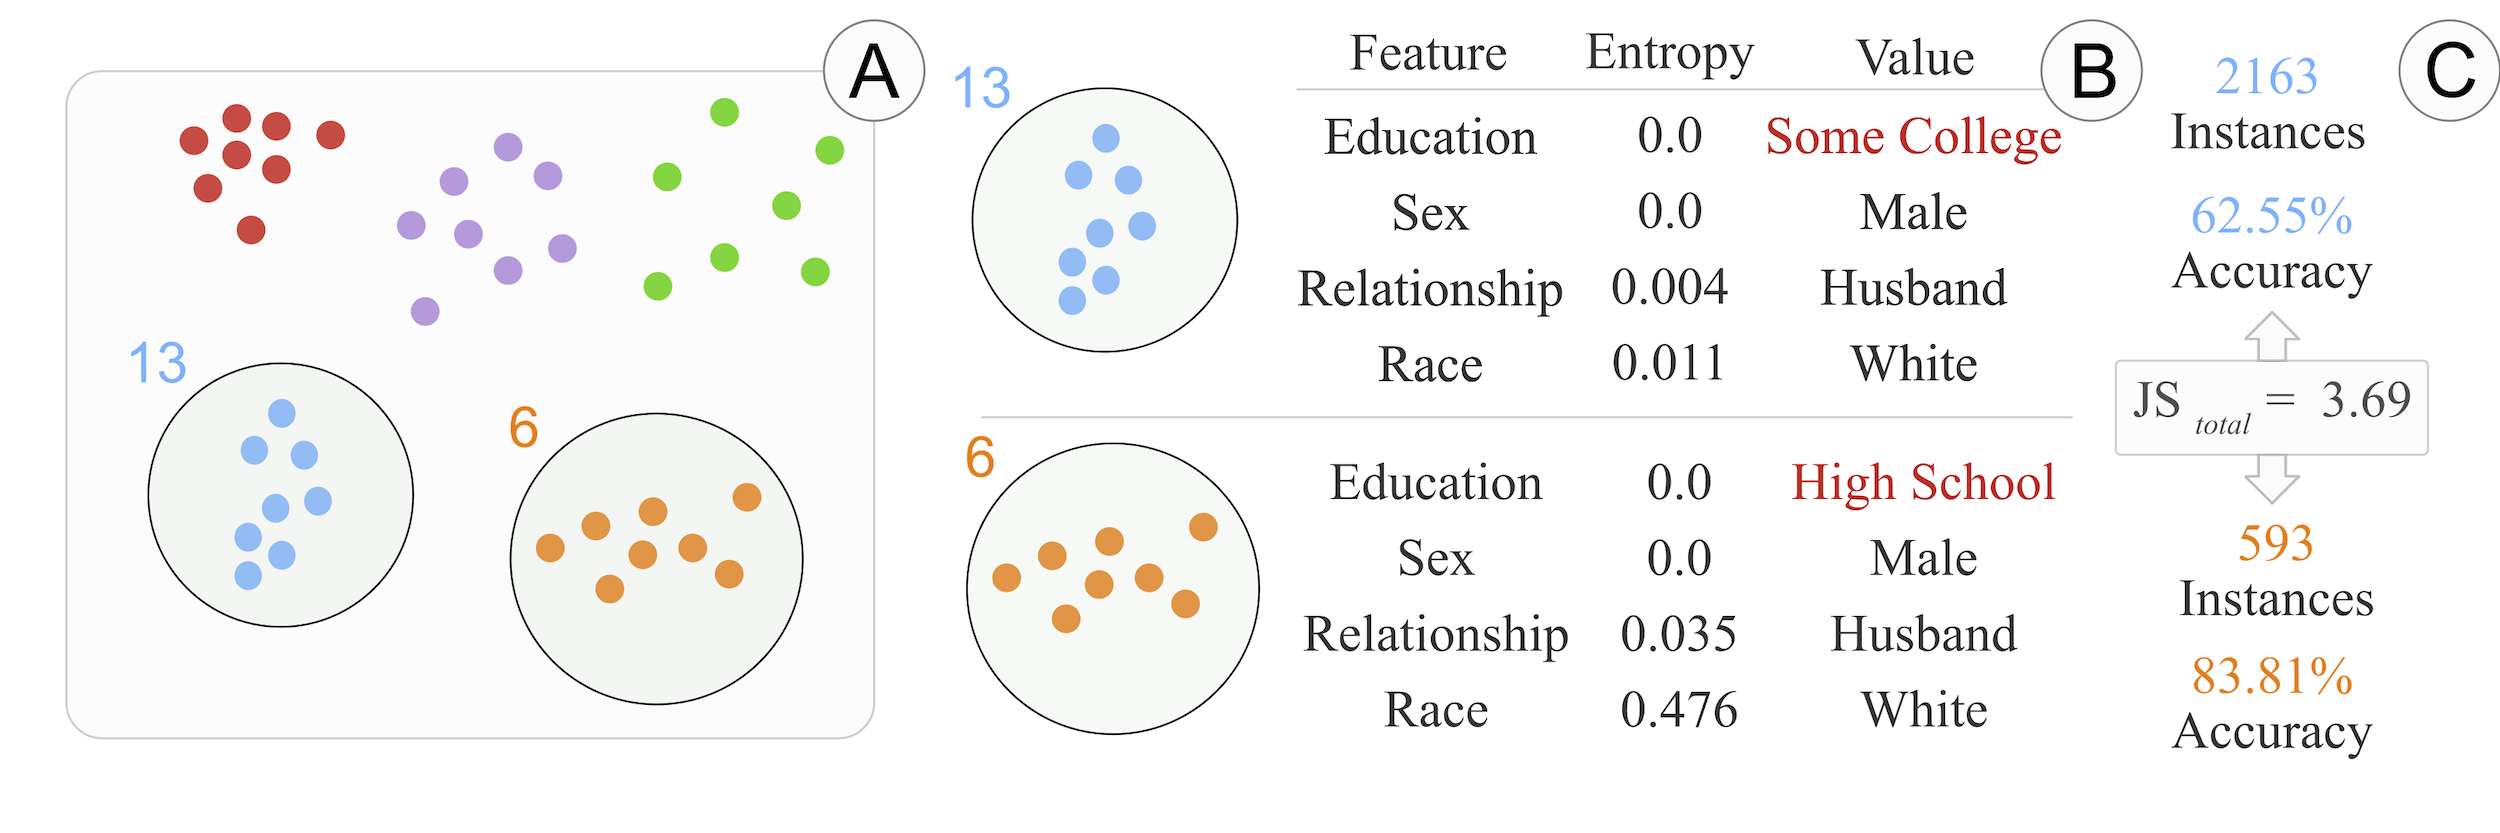Click the circled letter C badge

[x=2449, y=71]
